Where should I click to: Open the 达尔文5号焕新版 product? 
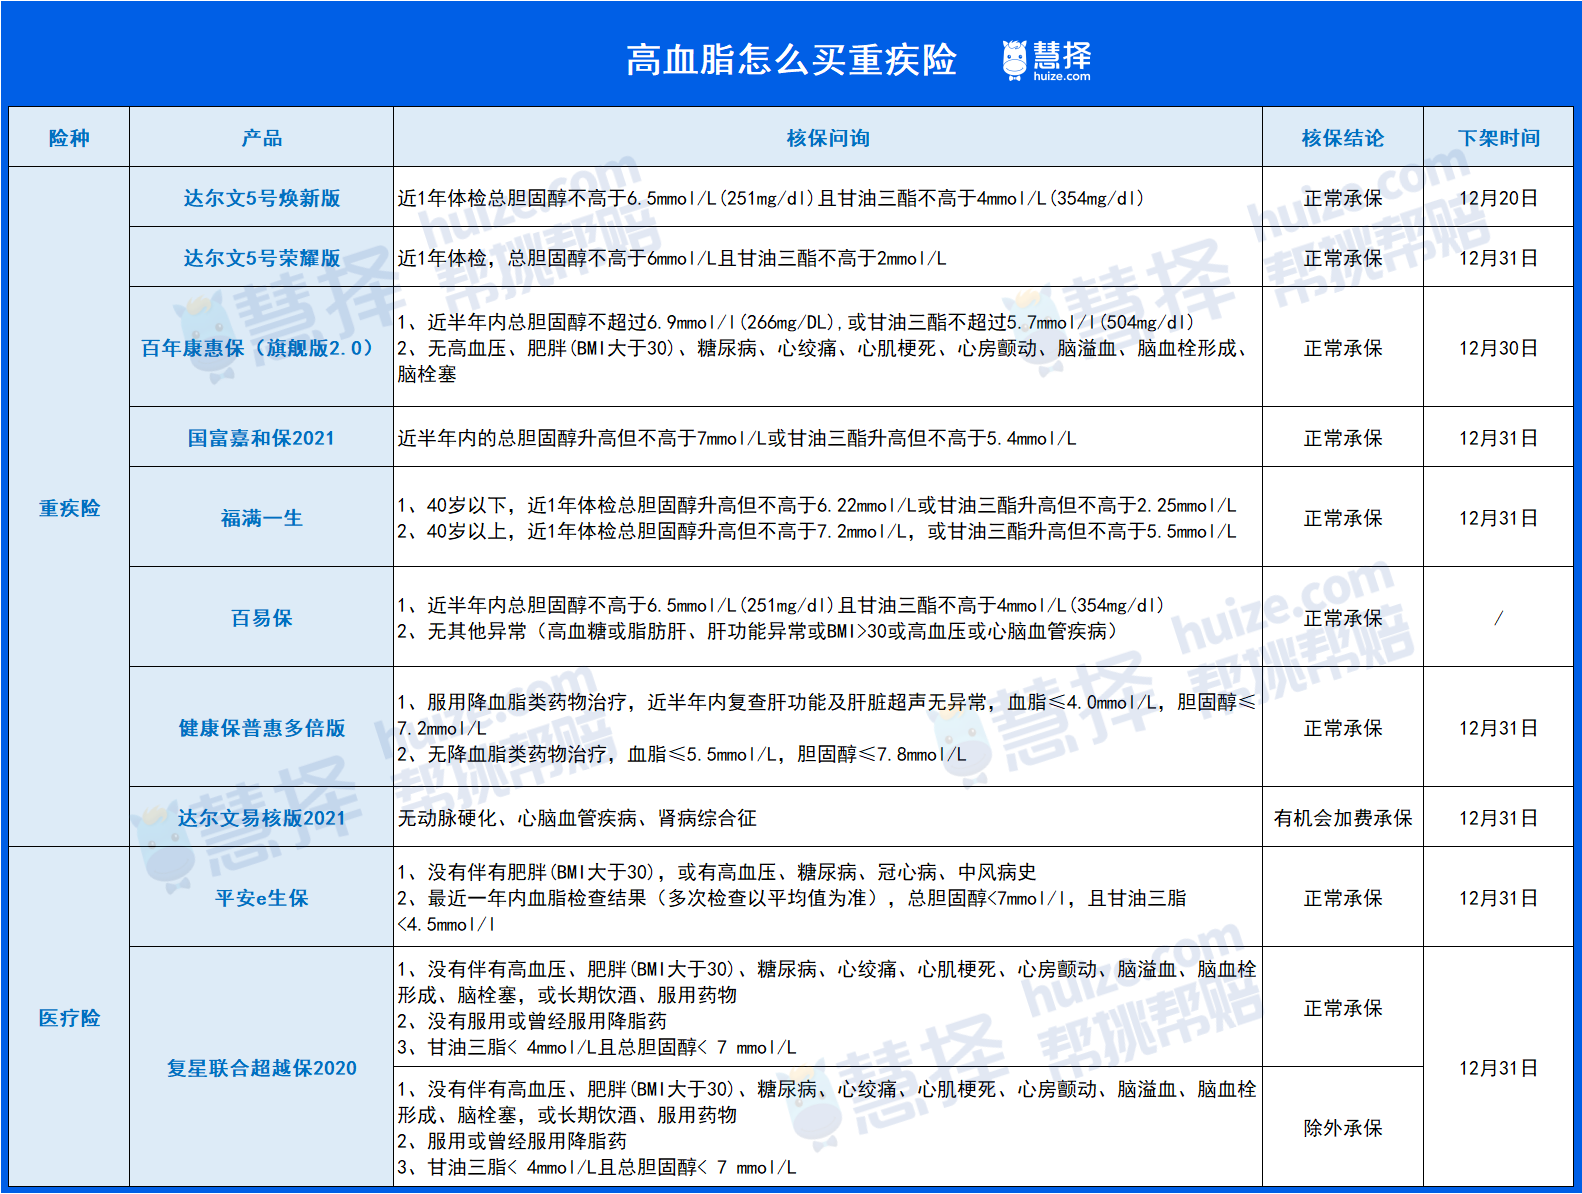261,198
